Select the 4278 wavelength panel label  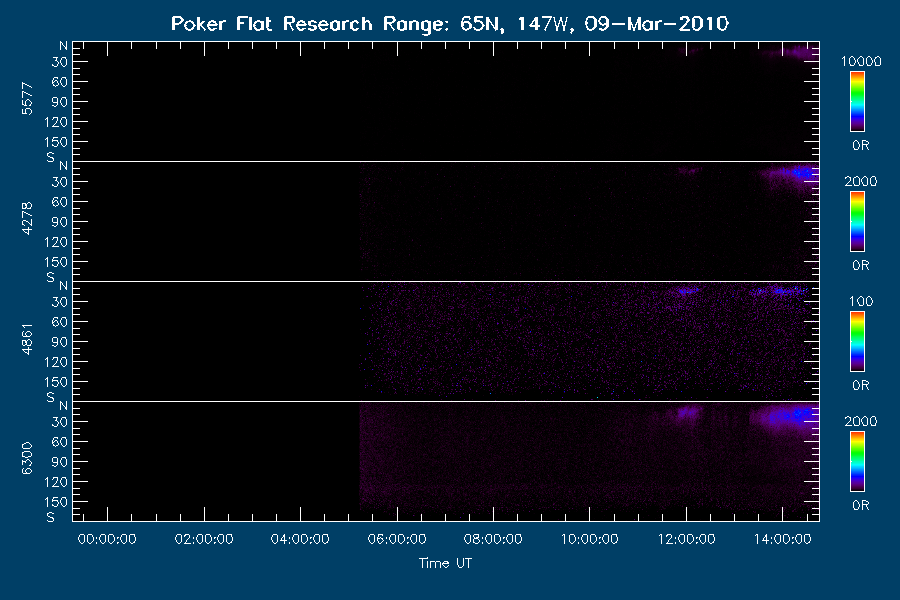(x=27, y=219)
